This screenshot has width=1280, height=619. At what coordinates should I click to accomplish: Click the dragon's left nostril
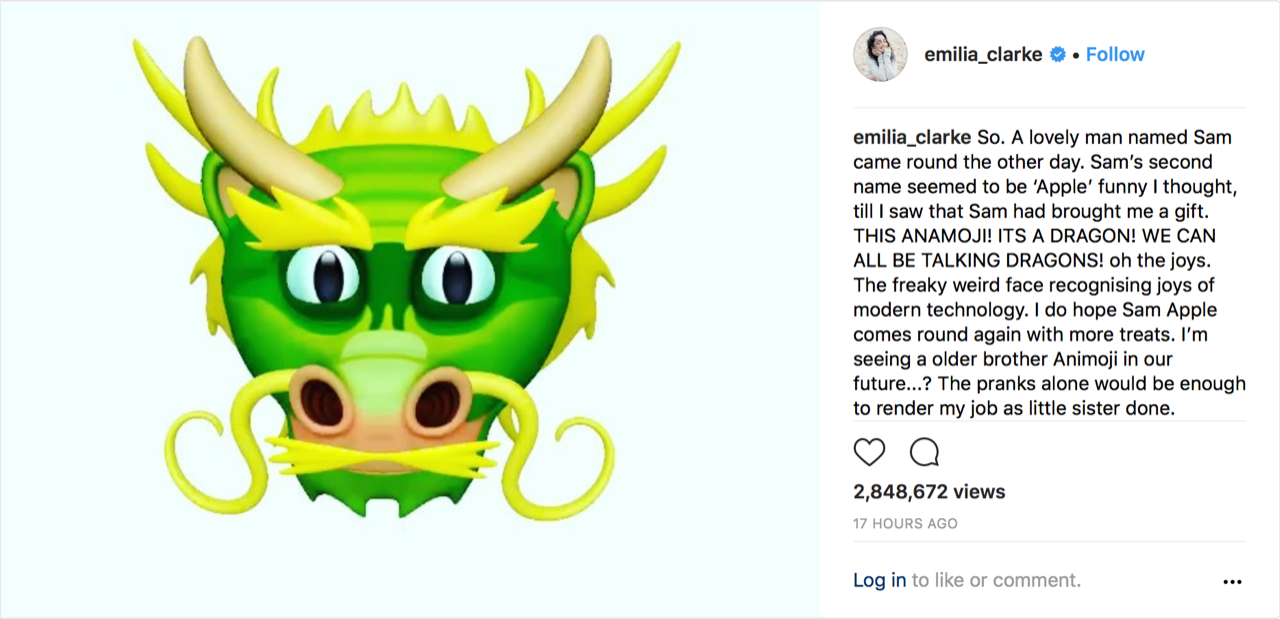coord(322,403)
